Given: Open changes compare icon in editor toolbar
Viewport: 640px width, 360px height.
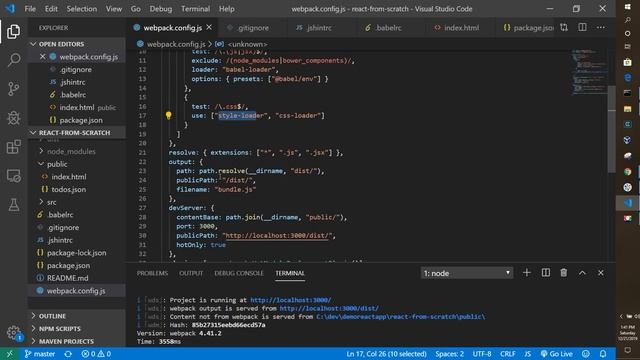Looking at the screenshot, I should tap(564, 27).
